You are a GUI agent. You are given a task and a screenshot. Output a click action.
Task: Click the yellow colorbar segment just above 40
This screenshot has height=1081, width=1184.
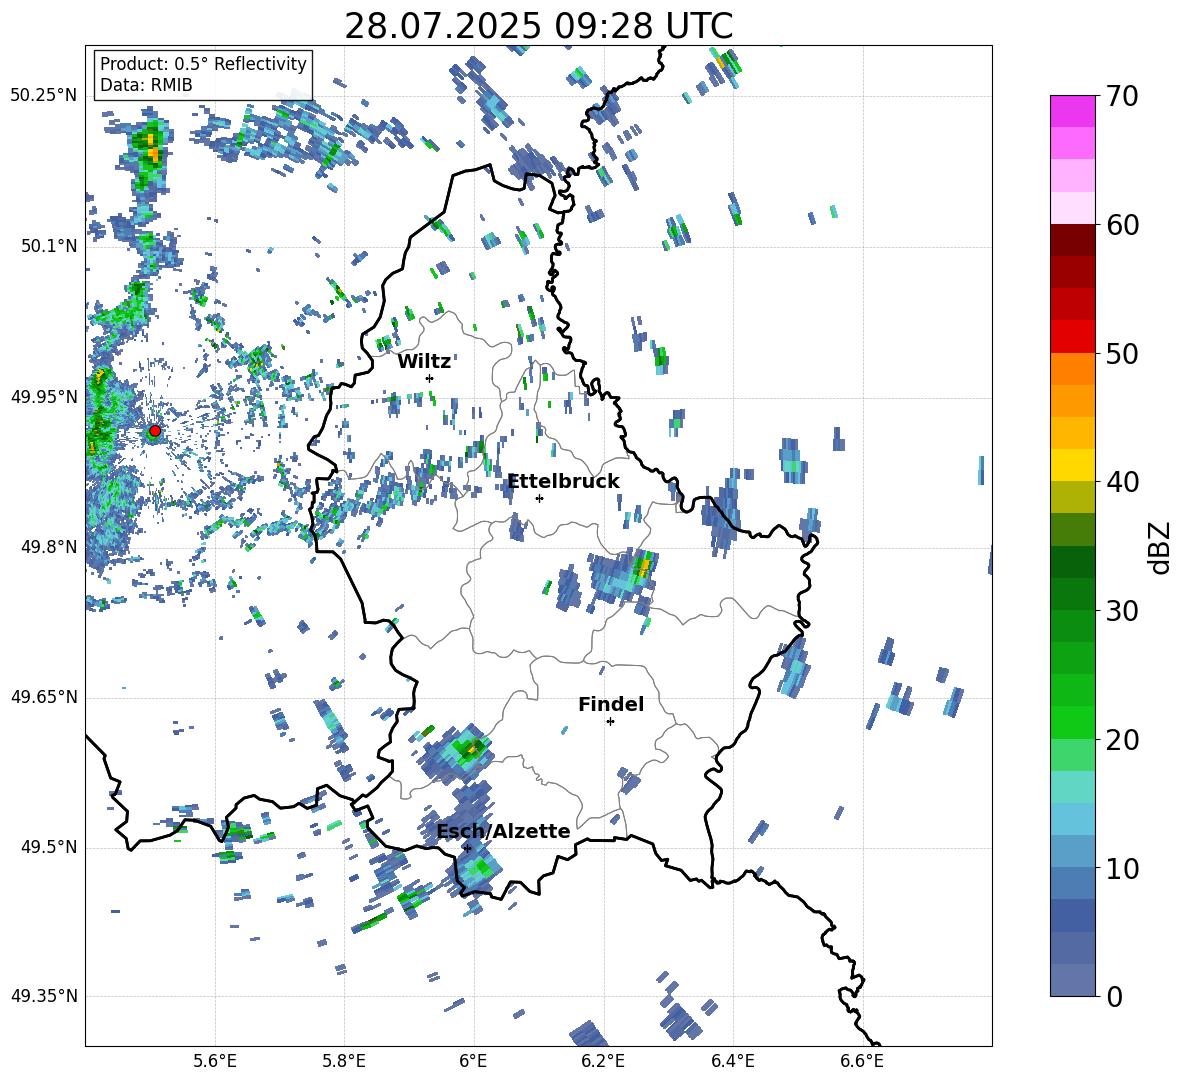pos(1072,465)
